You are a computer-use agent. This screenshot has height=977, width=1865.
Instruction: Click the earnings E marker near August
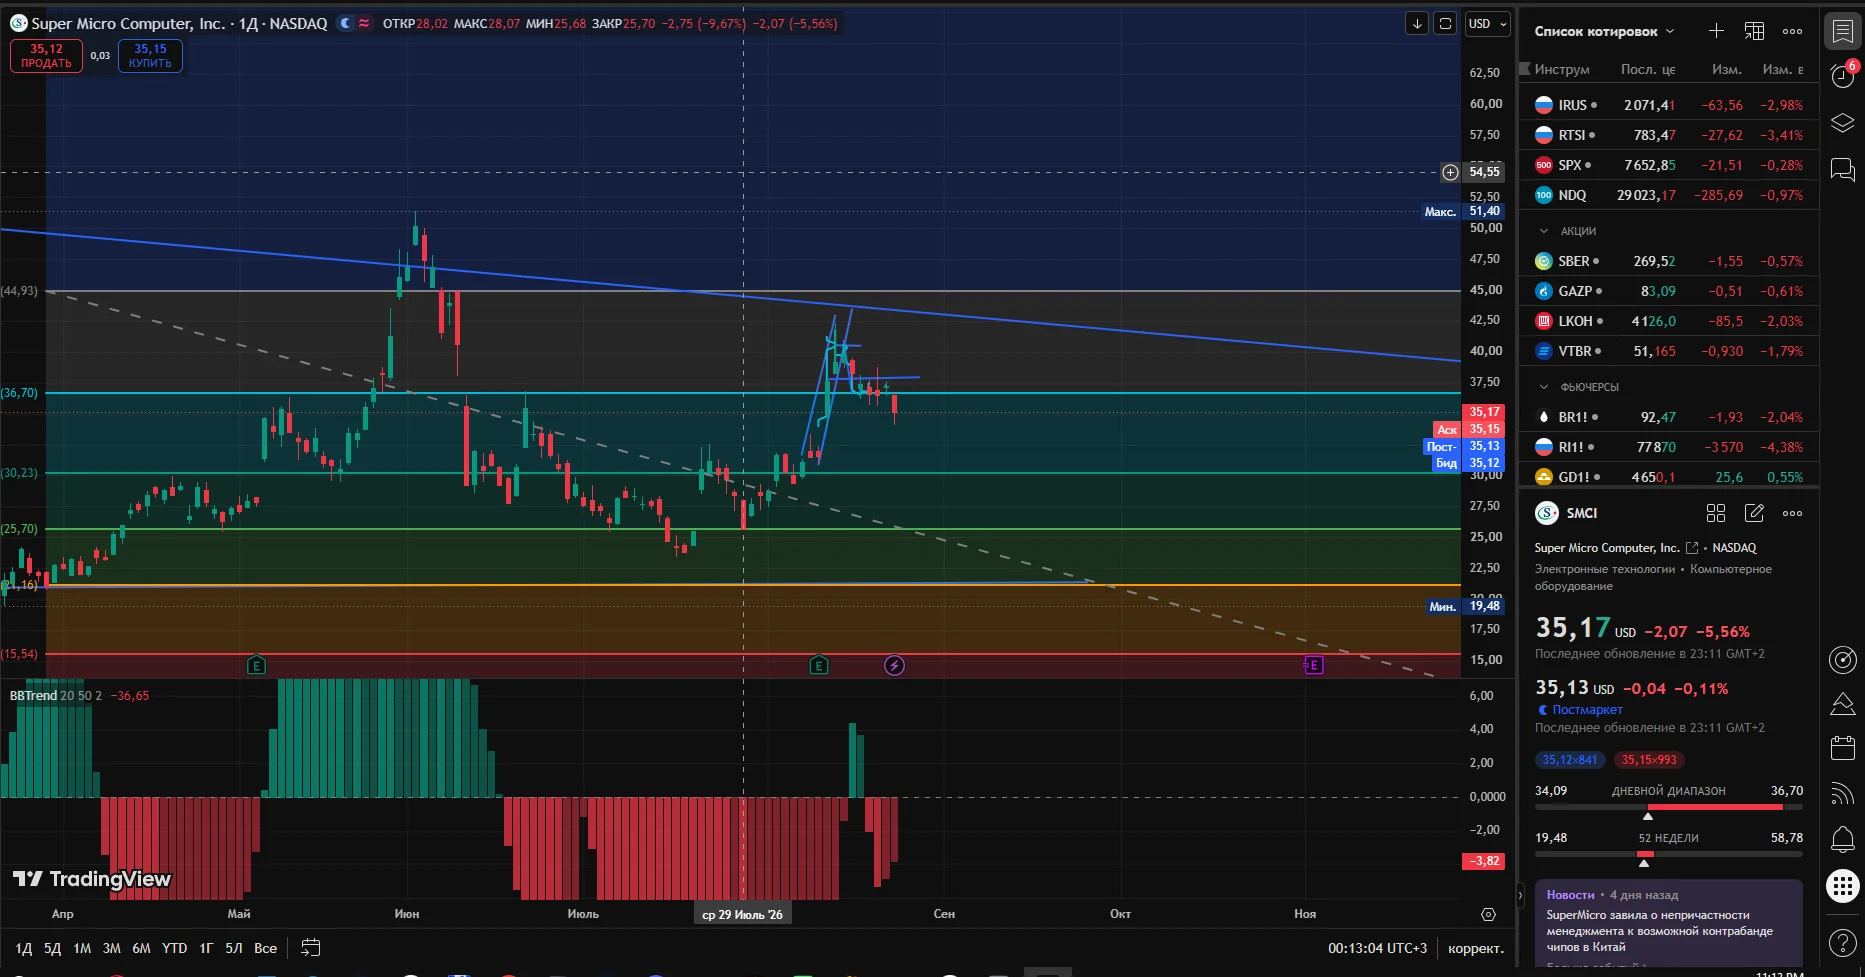point(818,665)
